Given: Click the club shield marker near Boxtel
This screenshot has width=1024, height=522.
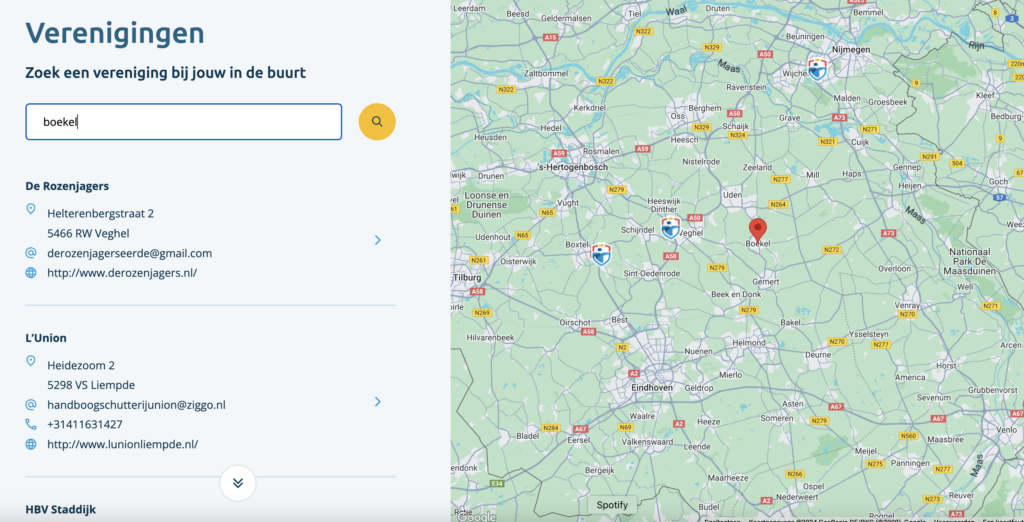Looking at the screenshot, I should [601, 254].
